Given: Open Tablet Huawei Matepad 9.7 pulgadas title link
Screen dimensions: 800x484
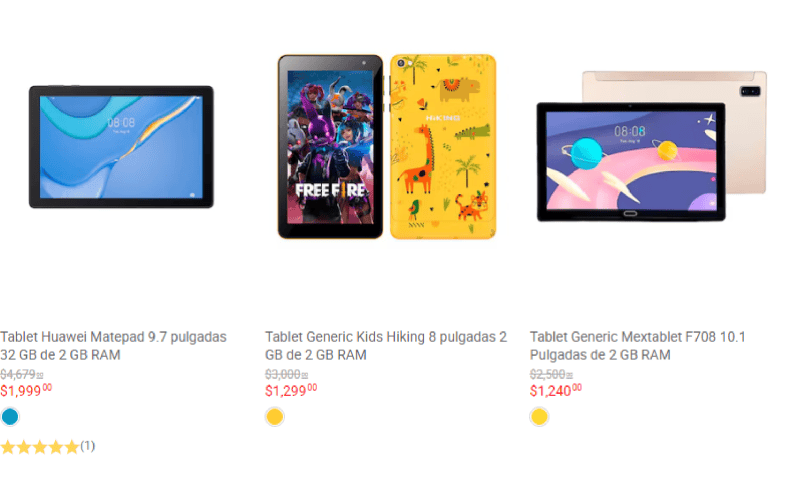Looking at the screenshot, I should pos(113,346).
